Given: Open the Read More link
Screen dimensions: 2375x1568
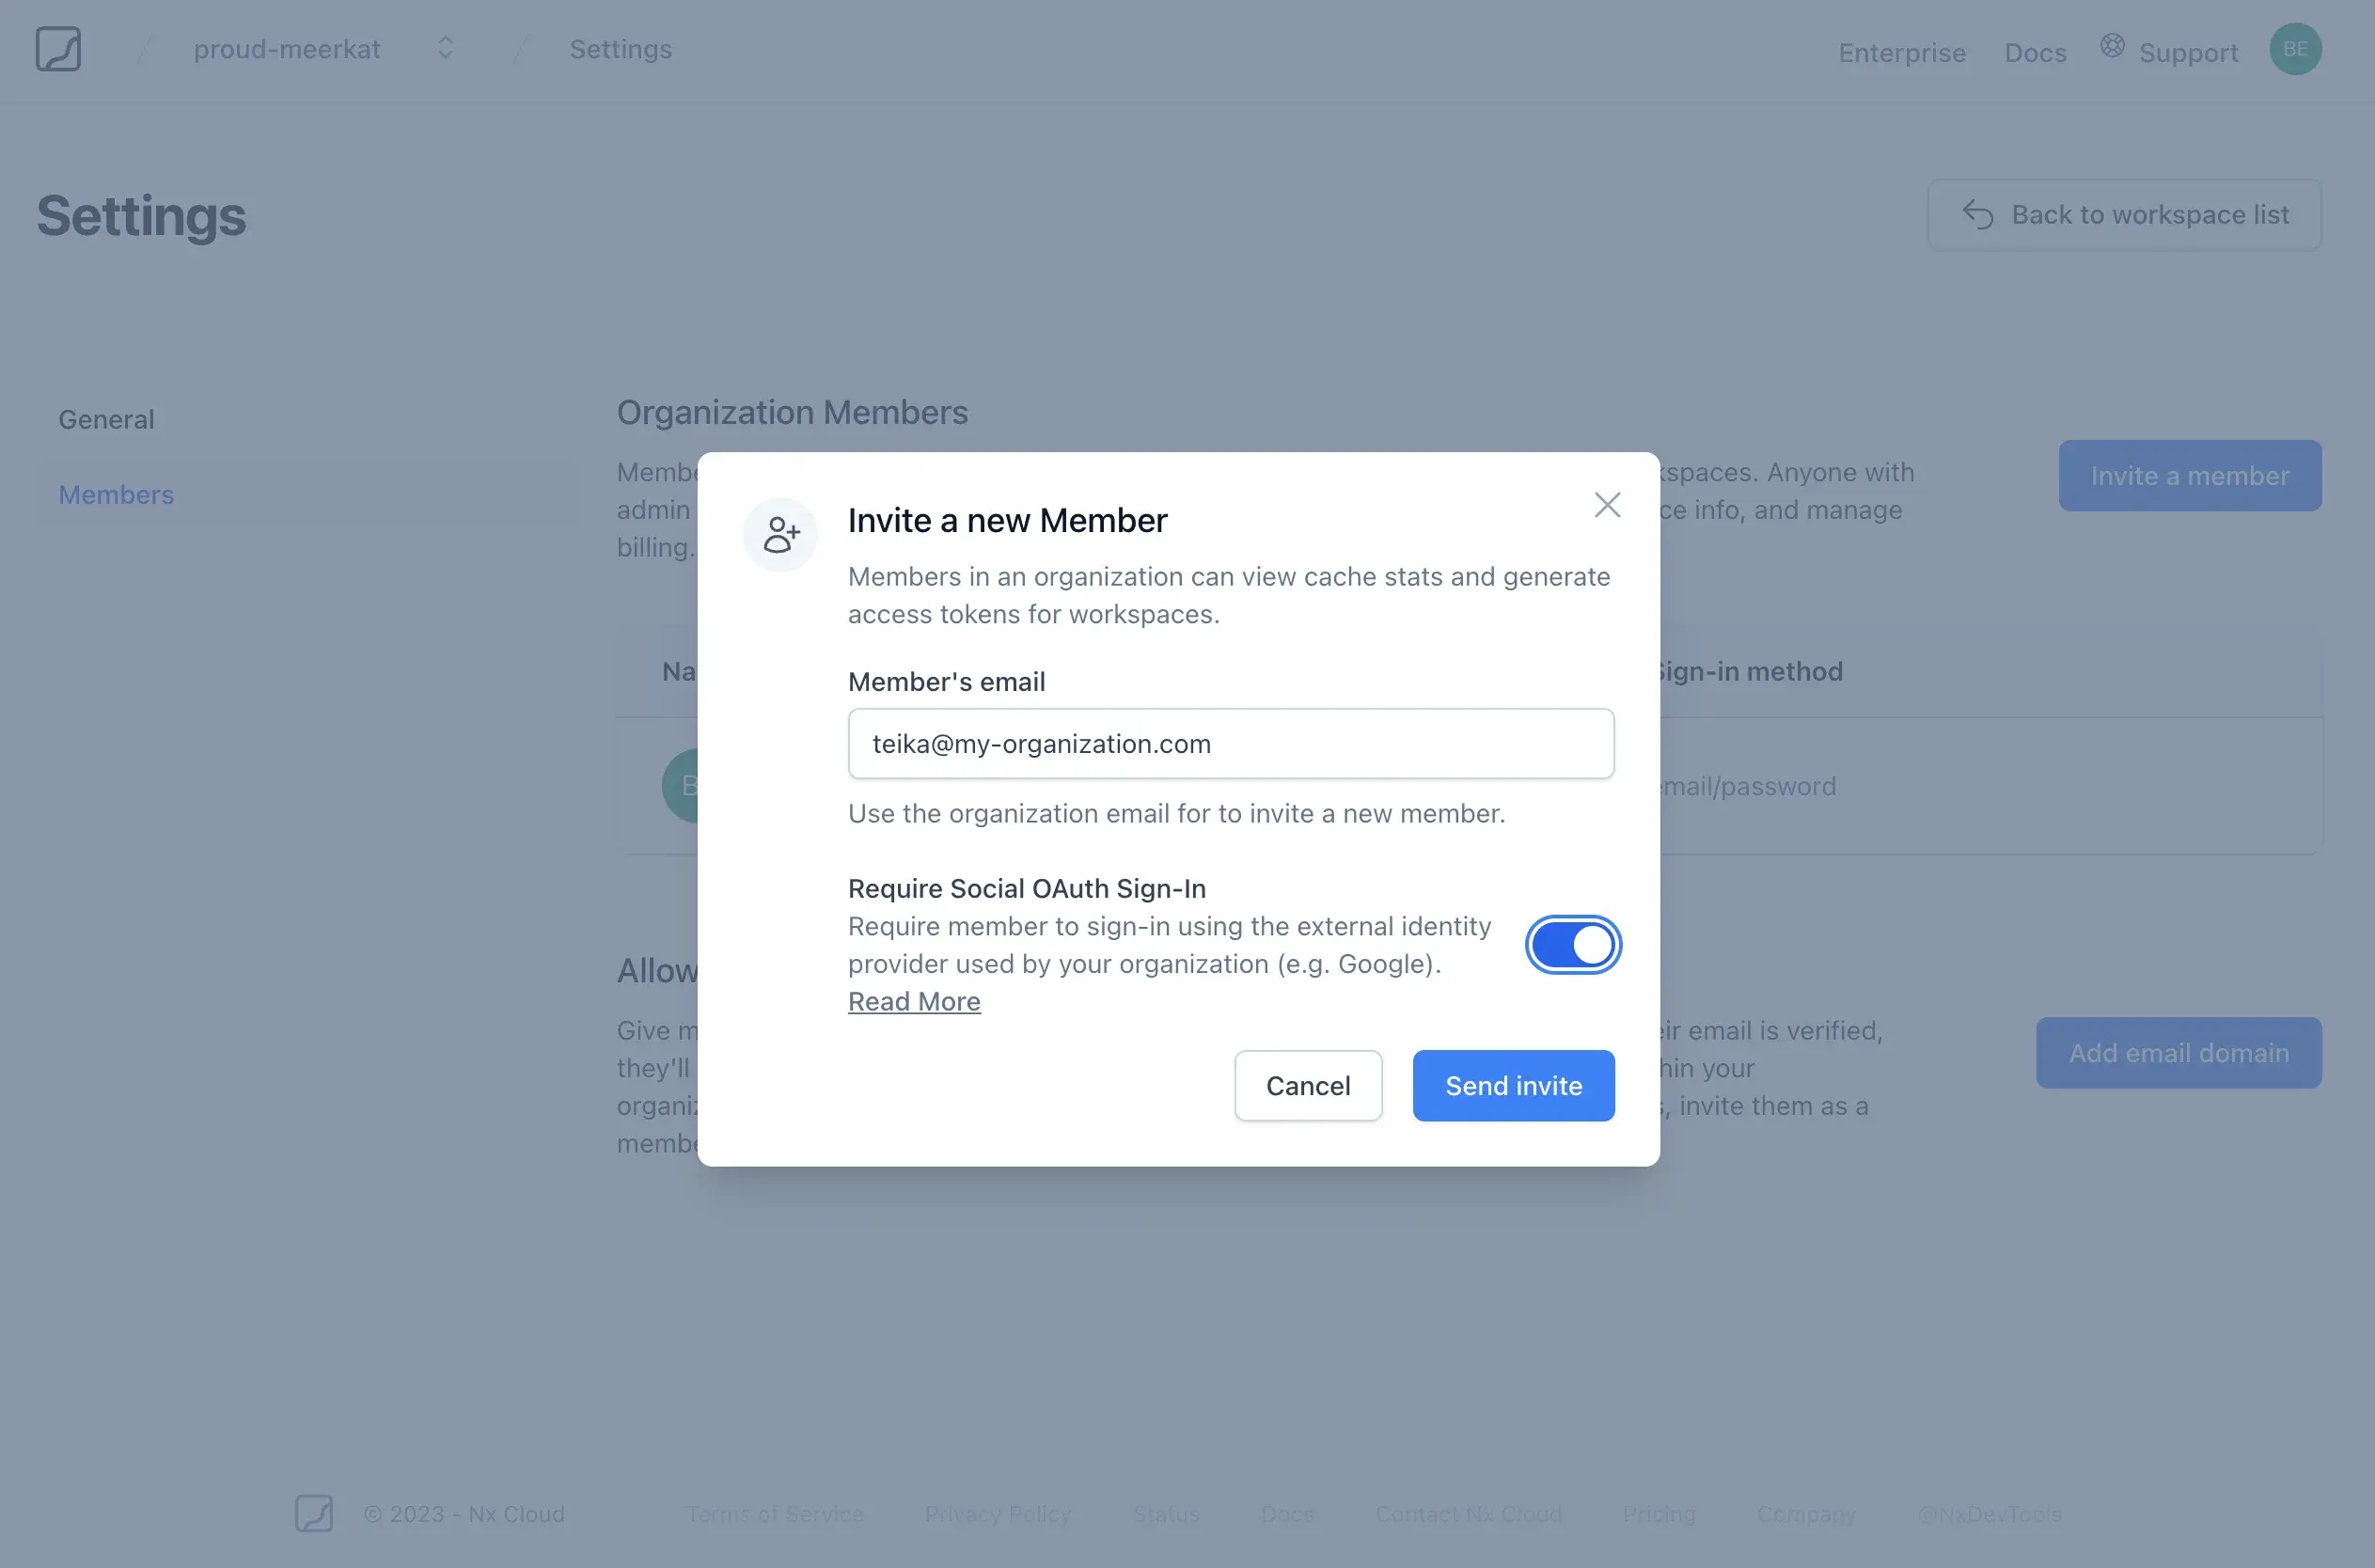Looking at the screenshot, I should (913, 1001).
